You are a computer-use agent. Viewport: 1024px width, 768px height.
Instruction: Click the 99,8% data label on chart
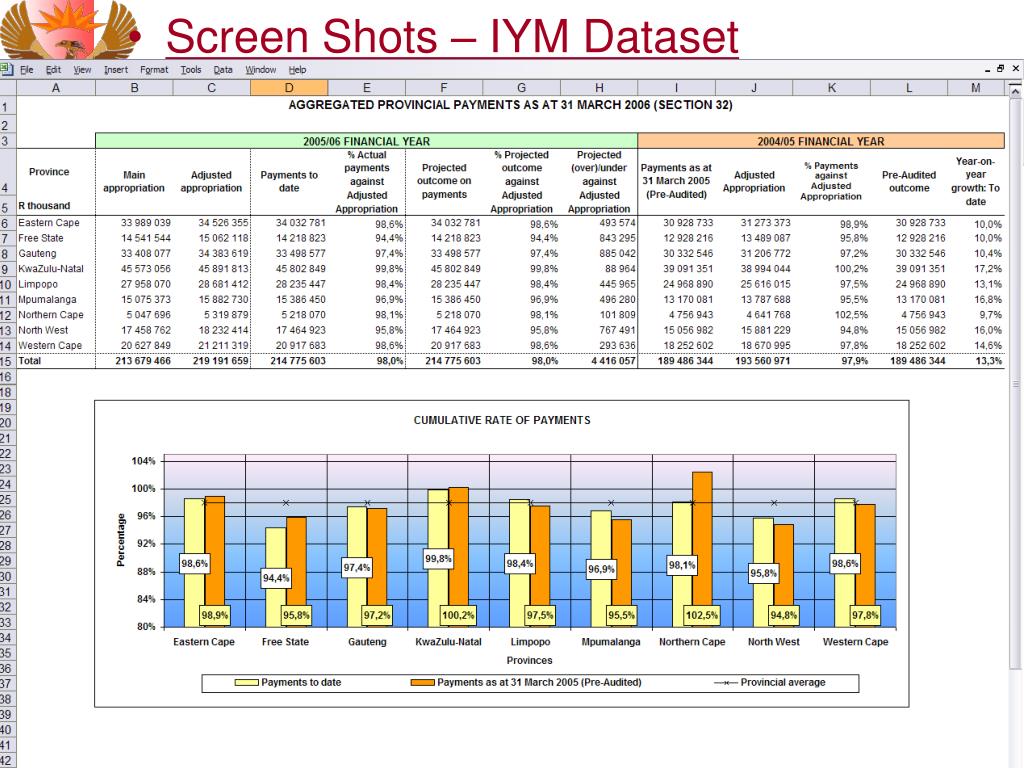pyautogui.click(x=438, y=559)
